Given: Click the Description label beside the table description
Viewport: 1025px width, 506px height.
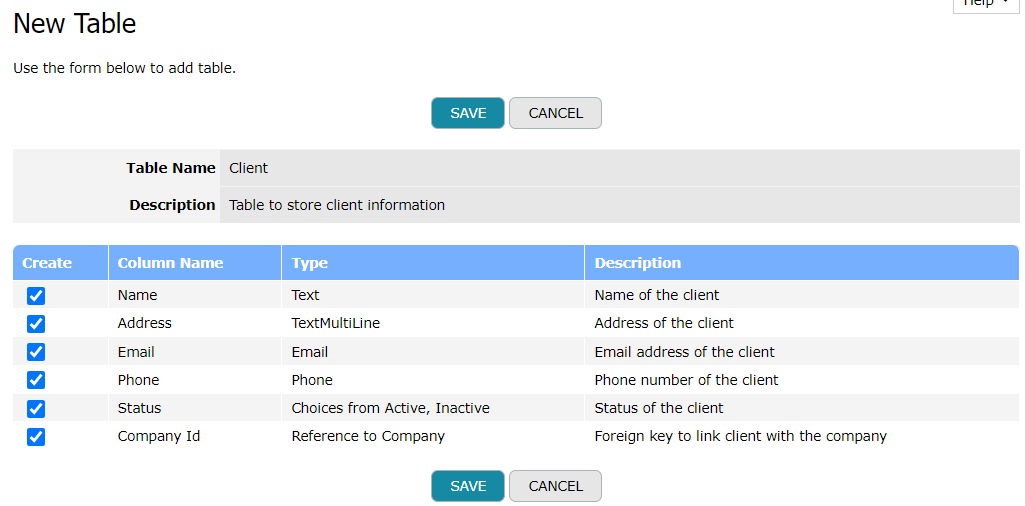Looking at the screenshot, I should pos(172,205).
